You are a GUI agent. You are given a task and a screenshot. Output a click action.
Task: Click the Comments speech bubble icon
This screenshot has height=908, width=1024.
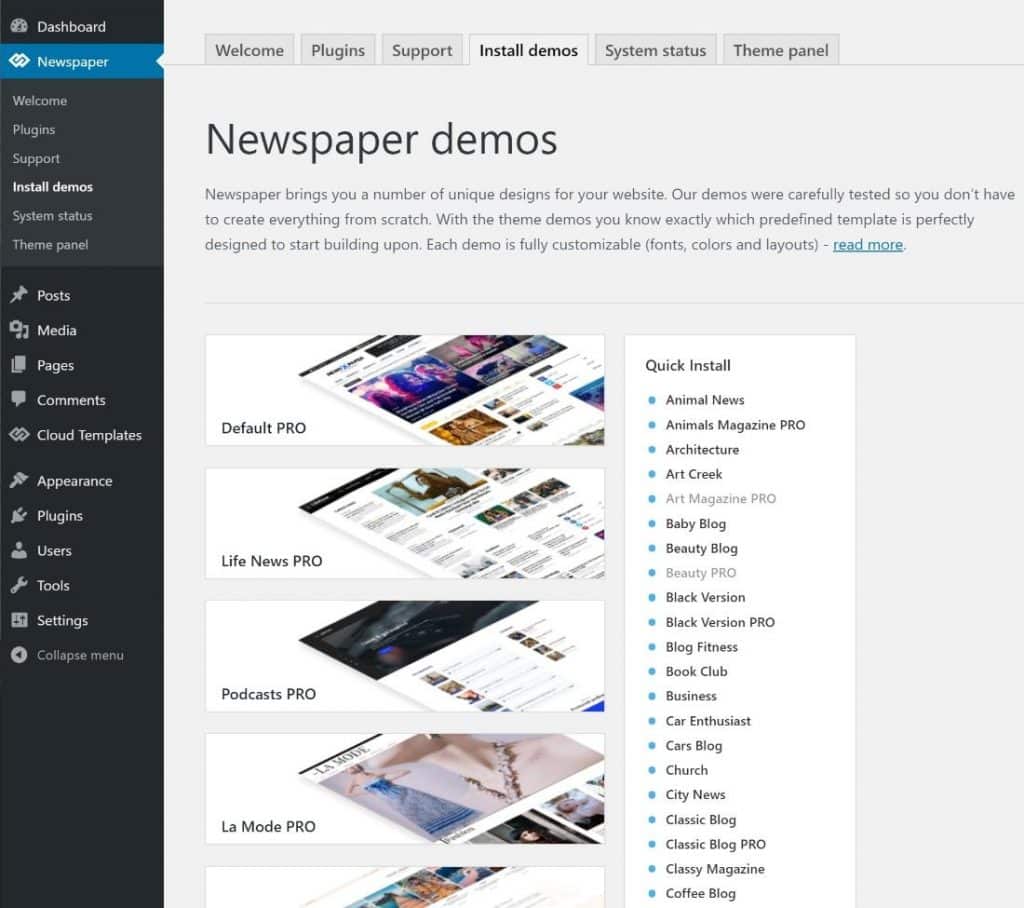(19, 399)
